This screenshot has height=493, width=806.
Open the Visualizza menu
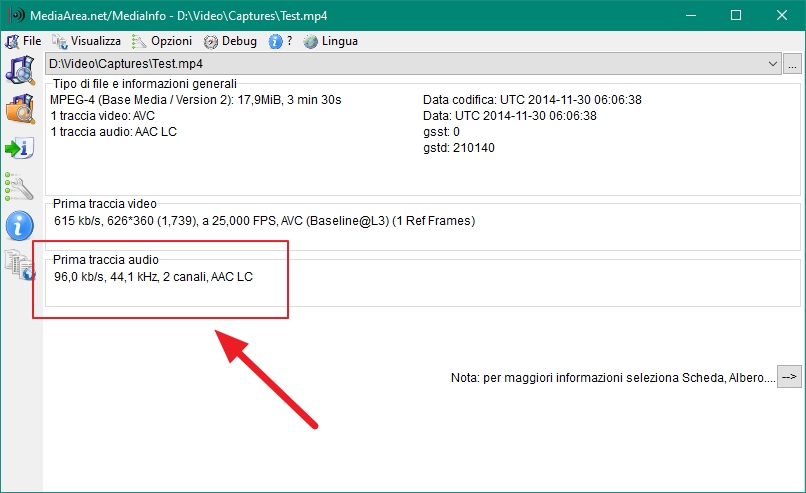coord(86,41)
